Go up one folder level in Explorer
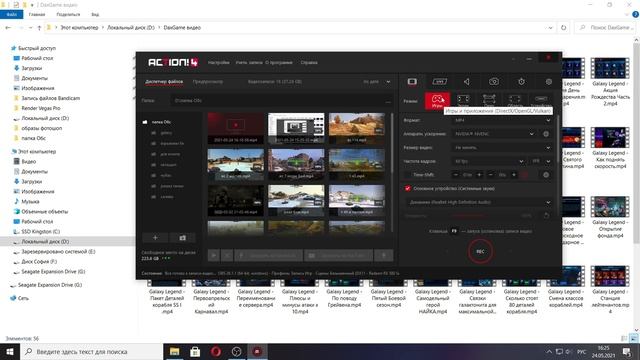This screenshot has height=360, width=640. click(x=39, y=28)
